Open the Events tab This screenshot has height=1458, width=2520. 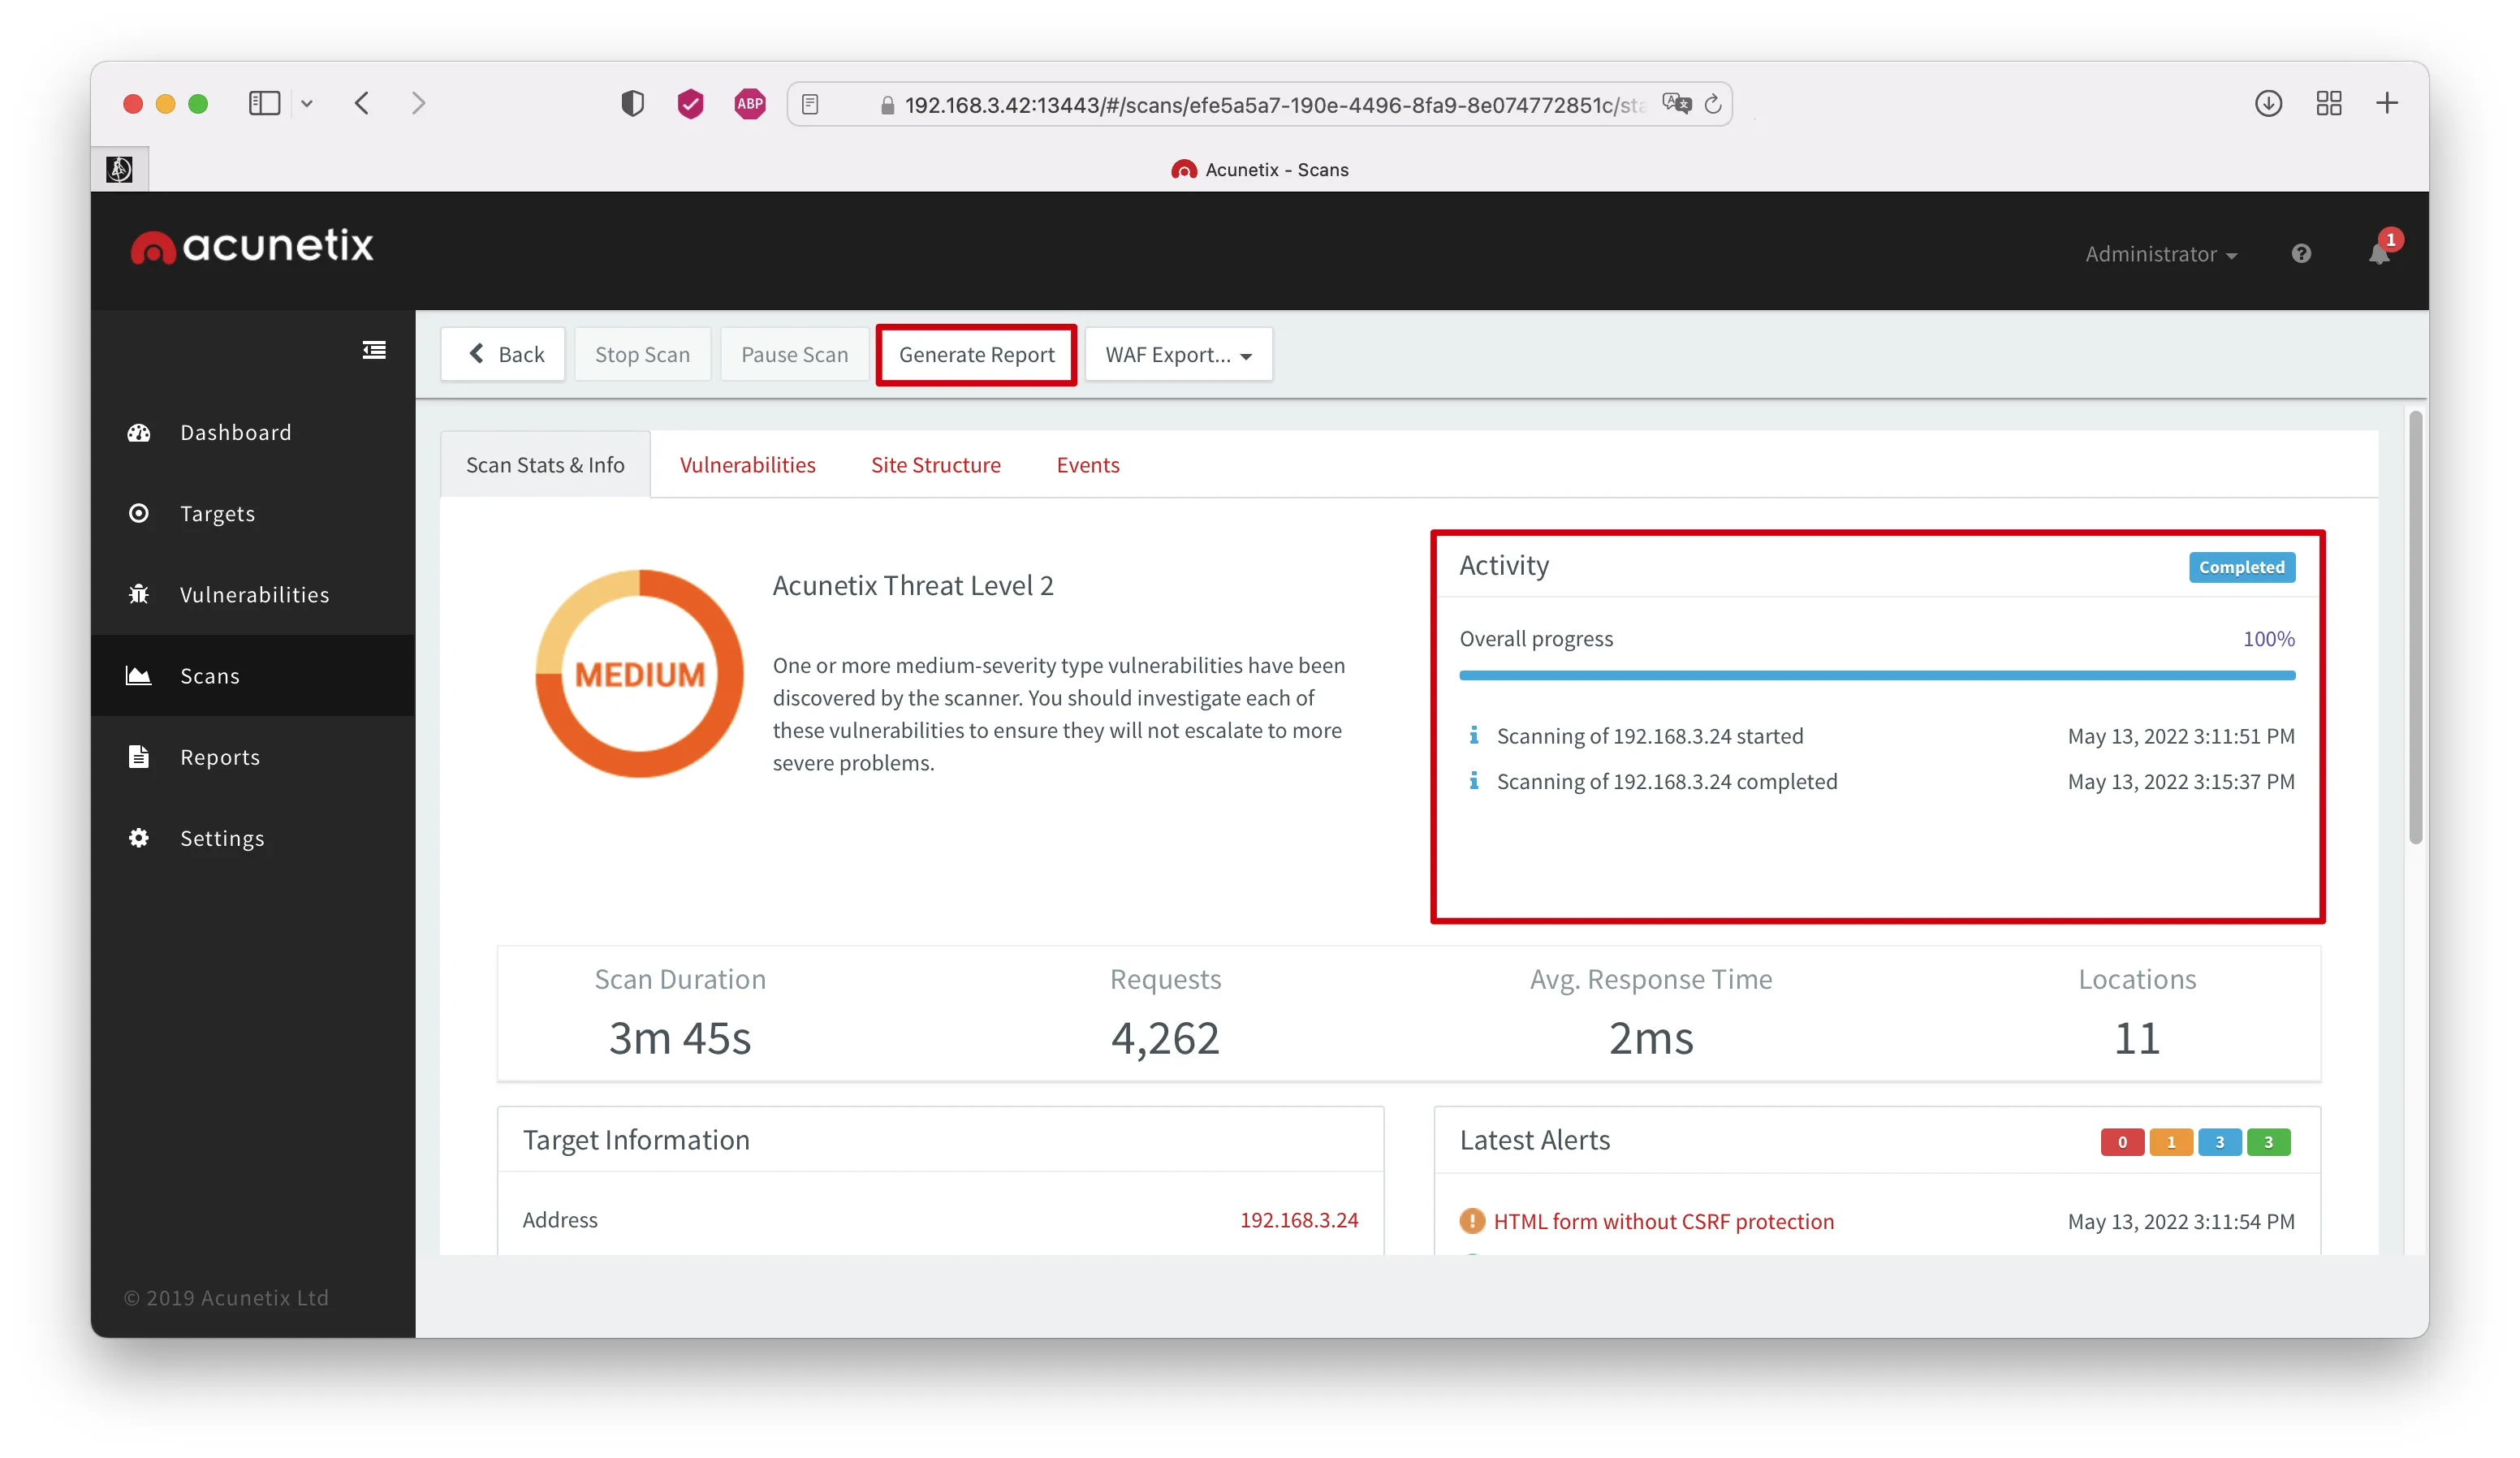[x=1088, y=465]
